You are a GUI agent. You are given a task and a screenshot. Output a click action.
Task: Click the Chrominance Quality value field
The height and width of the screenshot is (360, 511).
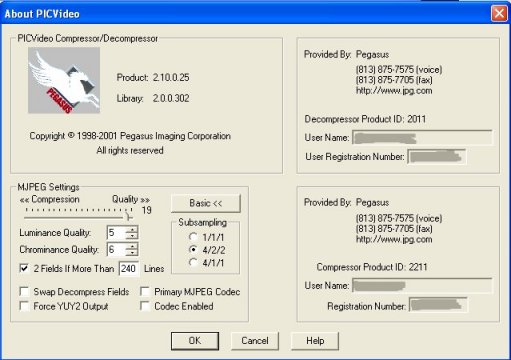(116, 249)
